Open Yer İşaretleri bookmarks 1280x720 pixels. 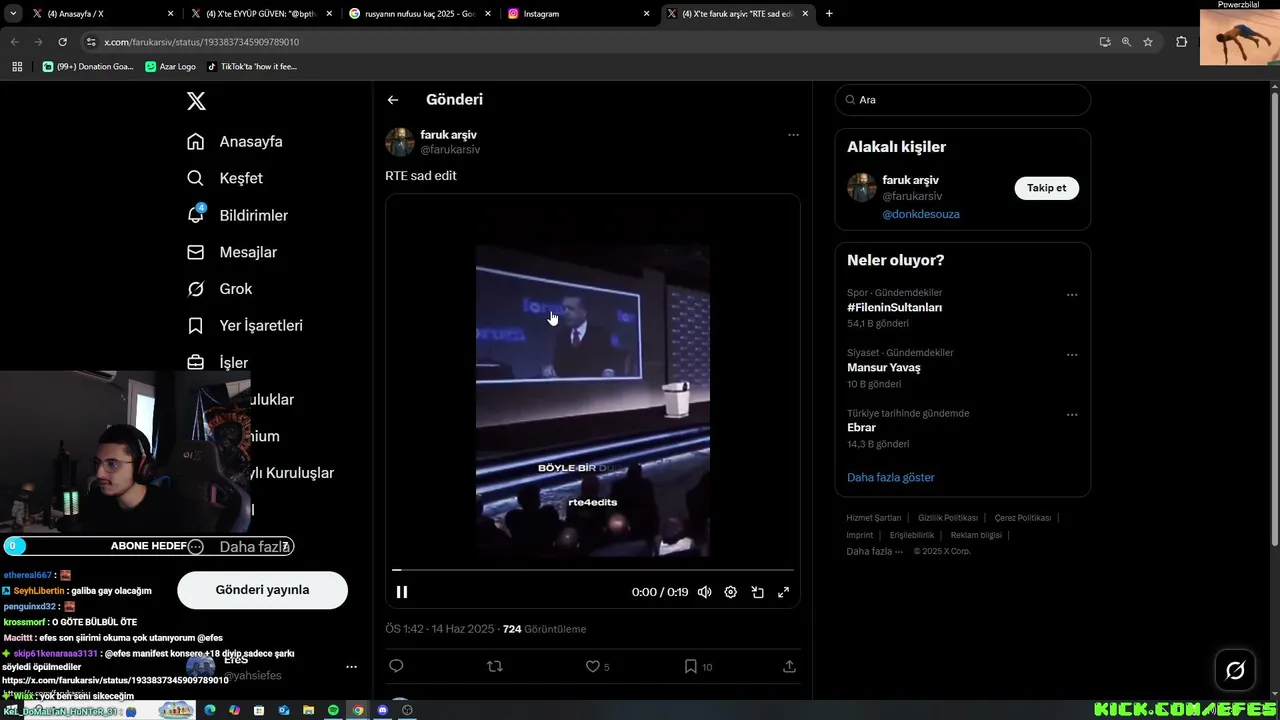coord(245,326)
